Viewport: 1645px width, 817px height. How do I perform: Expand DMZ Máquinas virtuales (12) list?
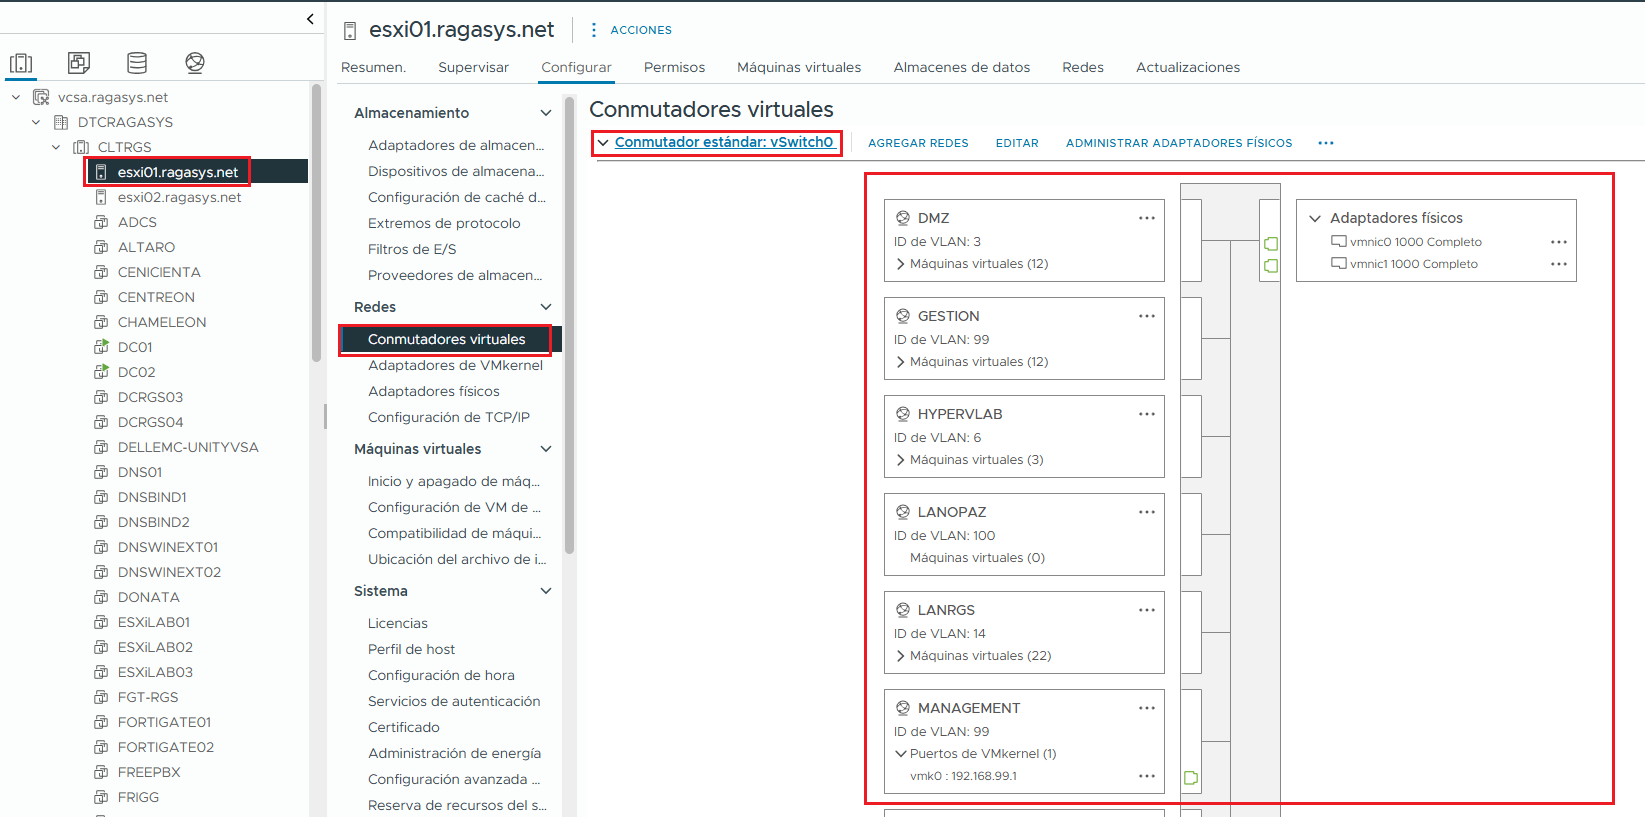click(x=901, y=264)
